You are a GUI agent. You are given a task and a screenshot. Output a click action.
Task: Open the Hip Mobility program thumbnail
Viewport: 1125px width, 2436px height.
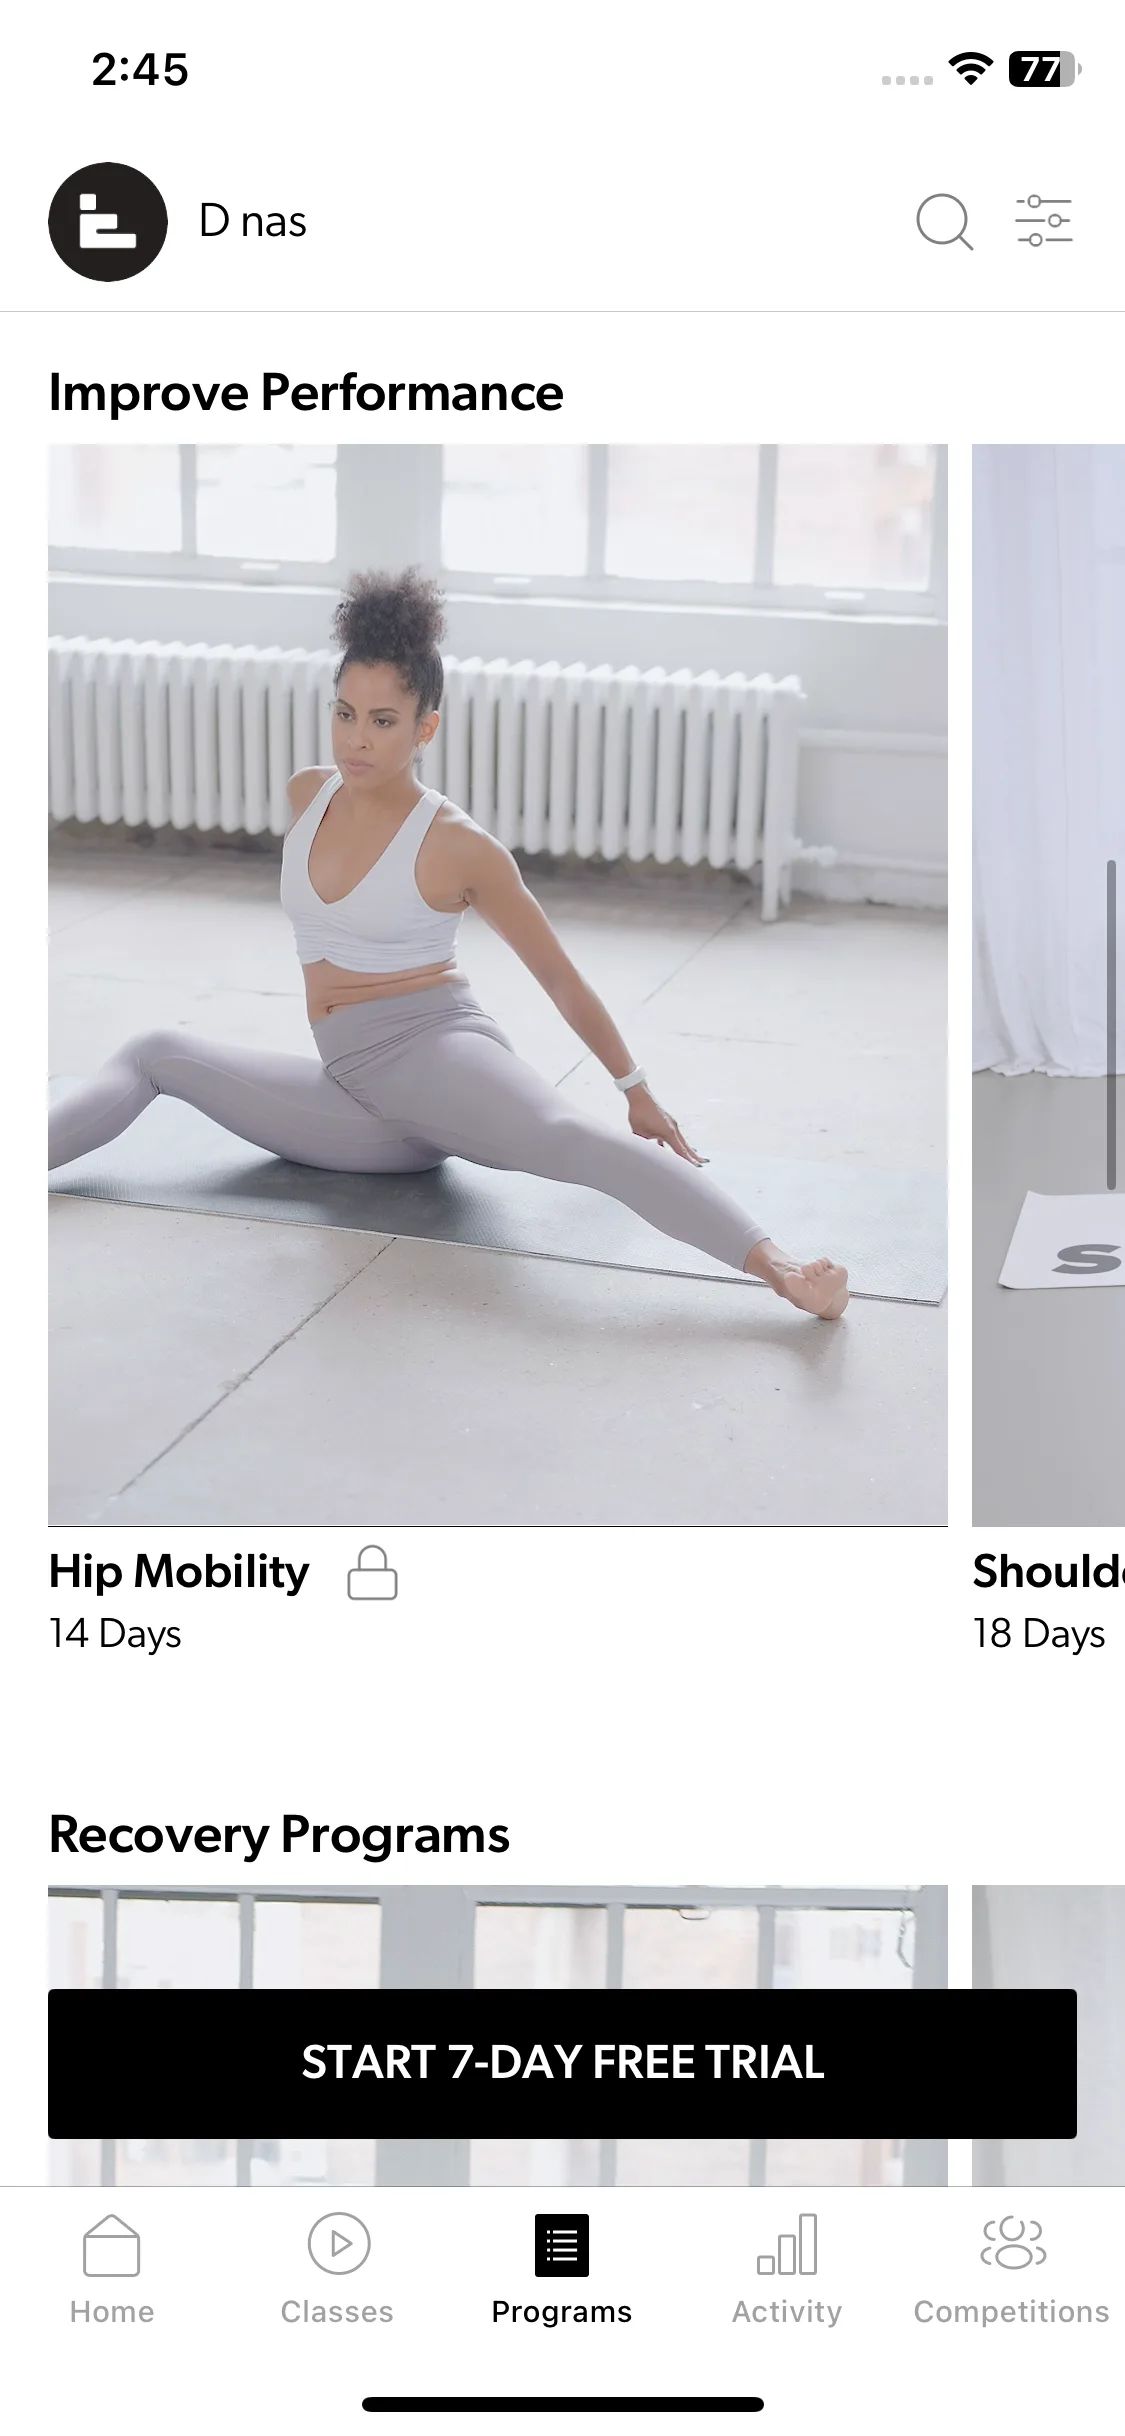click(498, 985)
